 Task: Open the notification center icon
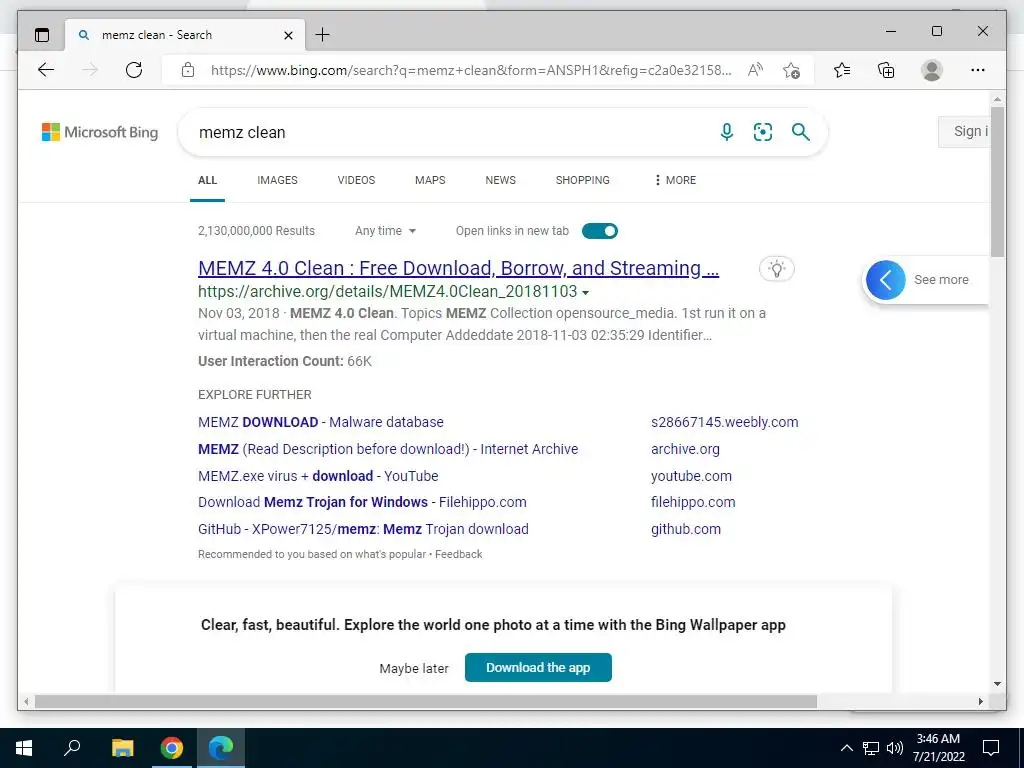(x=991, y=748)
